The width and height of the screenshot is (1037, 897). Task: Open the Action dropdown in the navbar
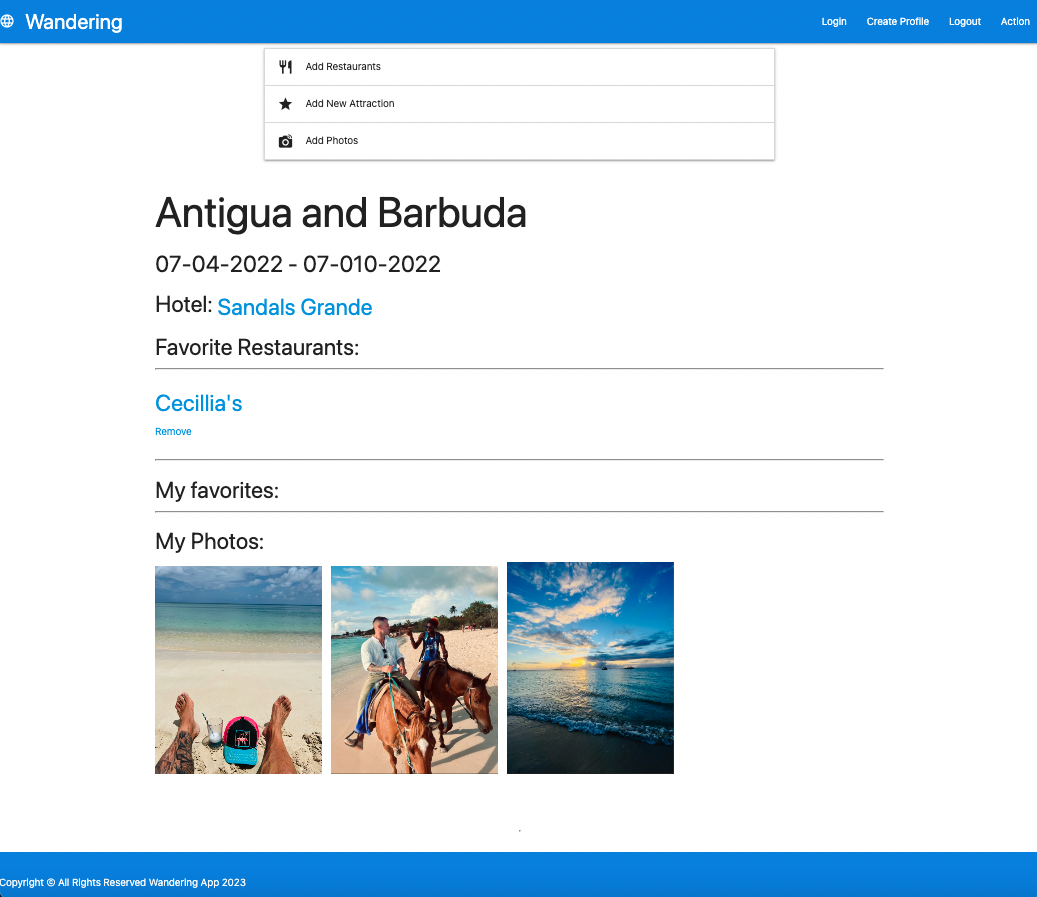coord(1015,21)
